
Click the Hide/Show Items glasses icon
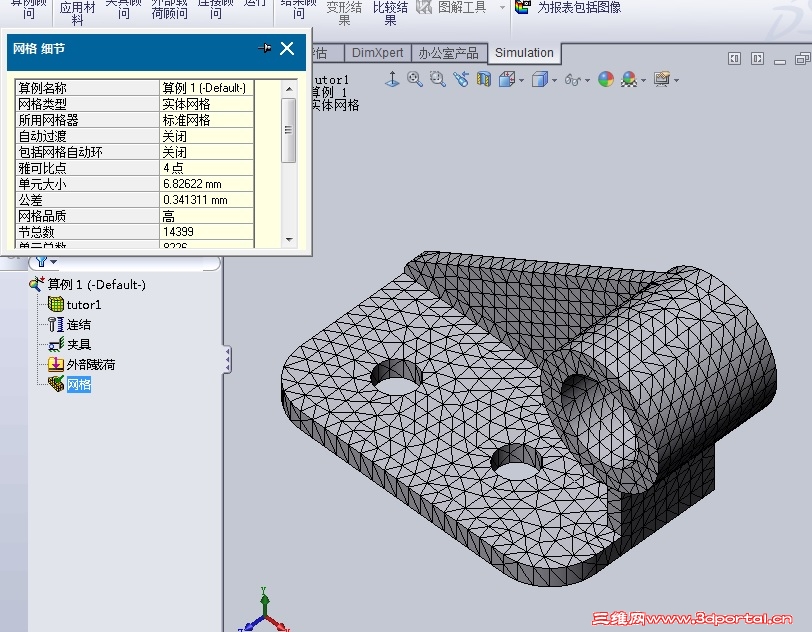coord(572,80)
